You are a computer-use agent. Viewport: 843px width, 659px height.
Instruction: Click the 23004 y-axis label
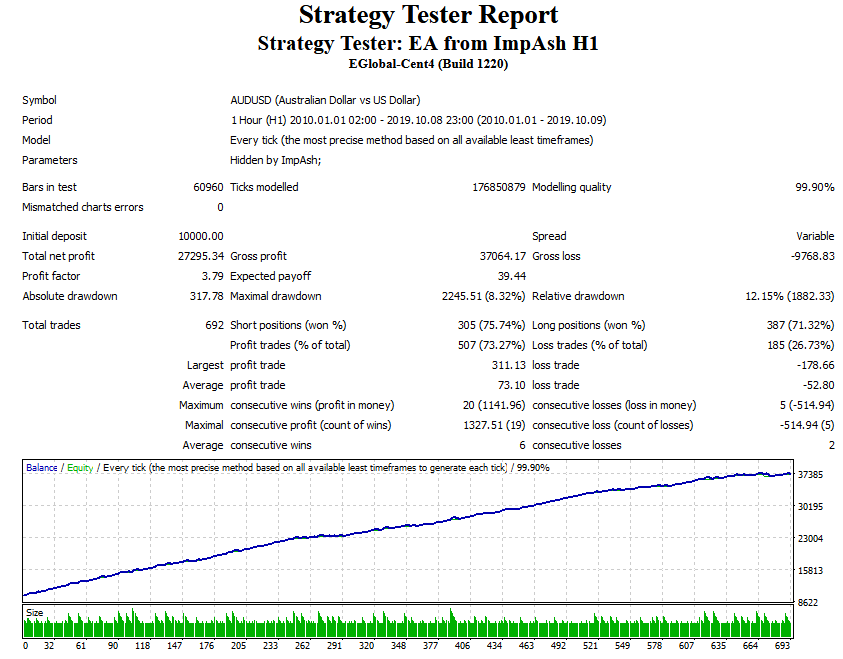pos(810,539)
